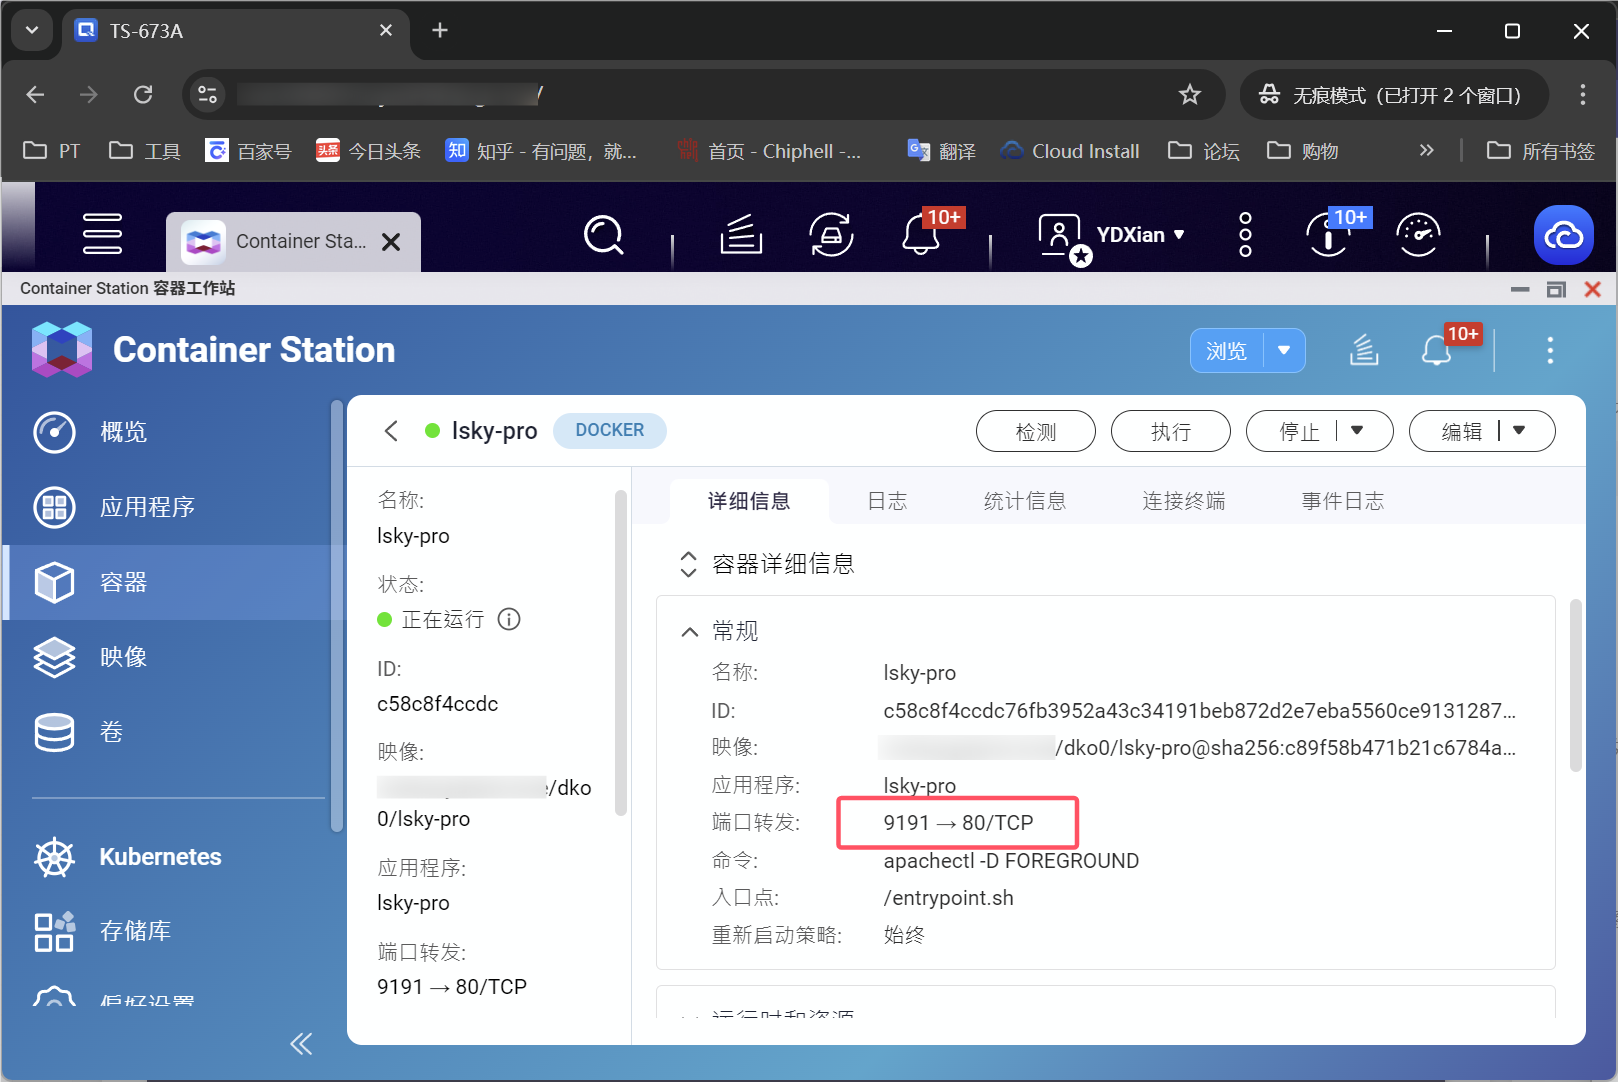Collapse the sidebar with double-chevron icon
This screenshot has height=1082, width=1618.
tap(301, 1044)
